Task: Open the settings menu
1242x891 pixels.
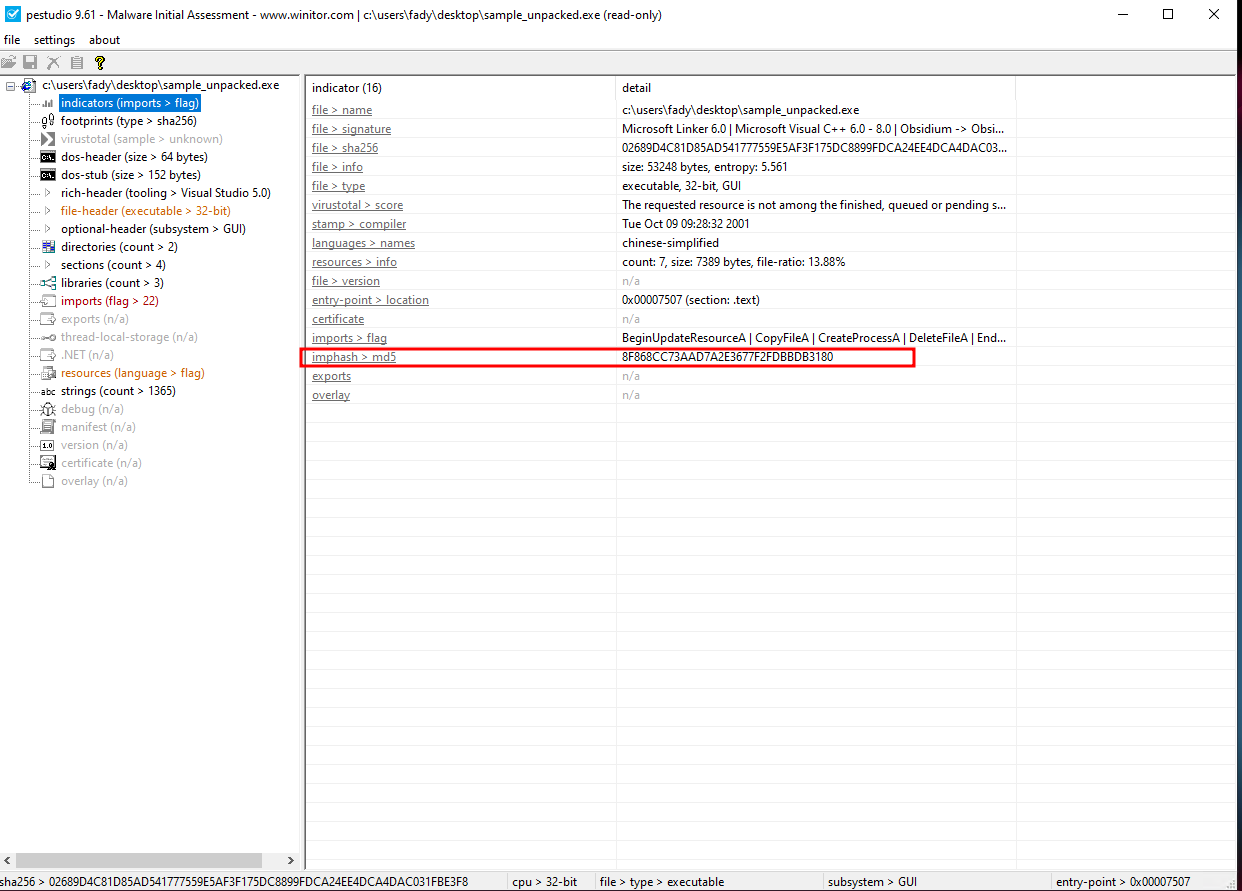Action: click(x=54, y=40)
